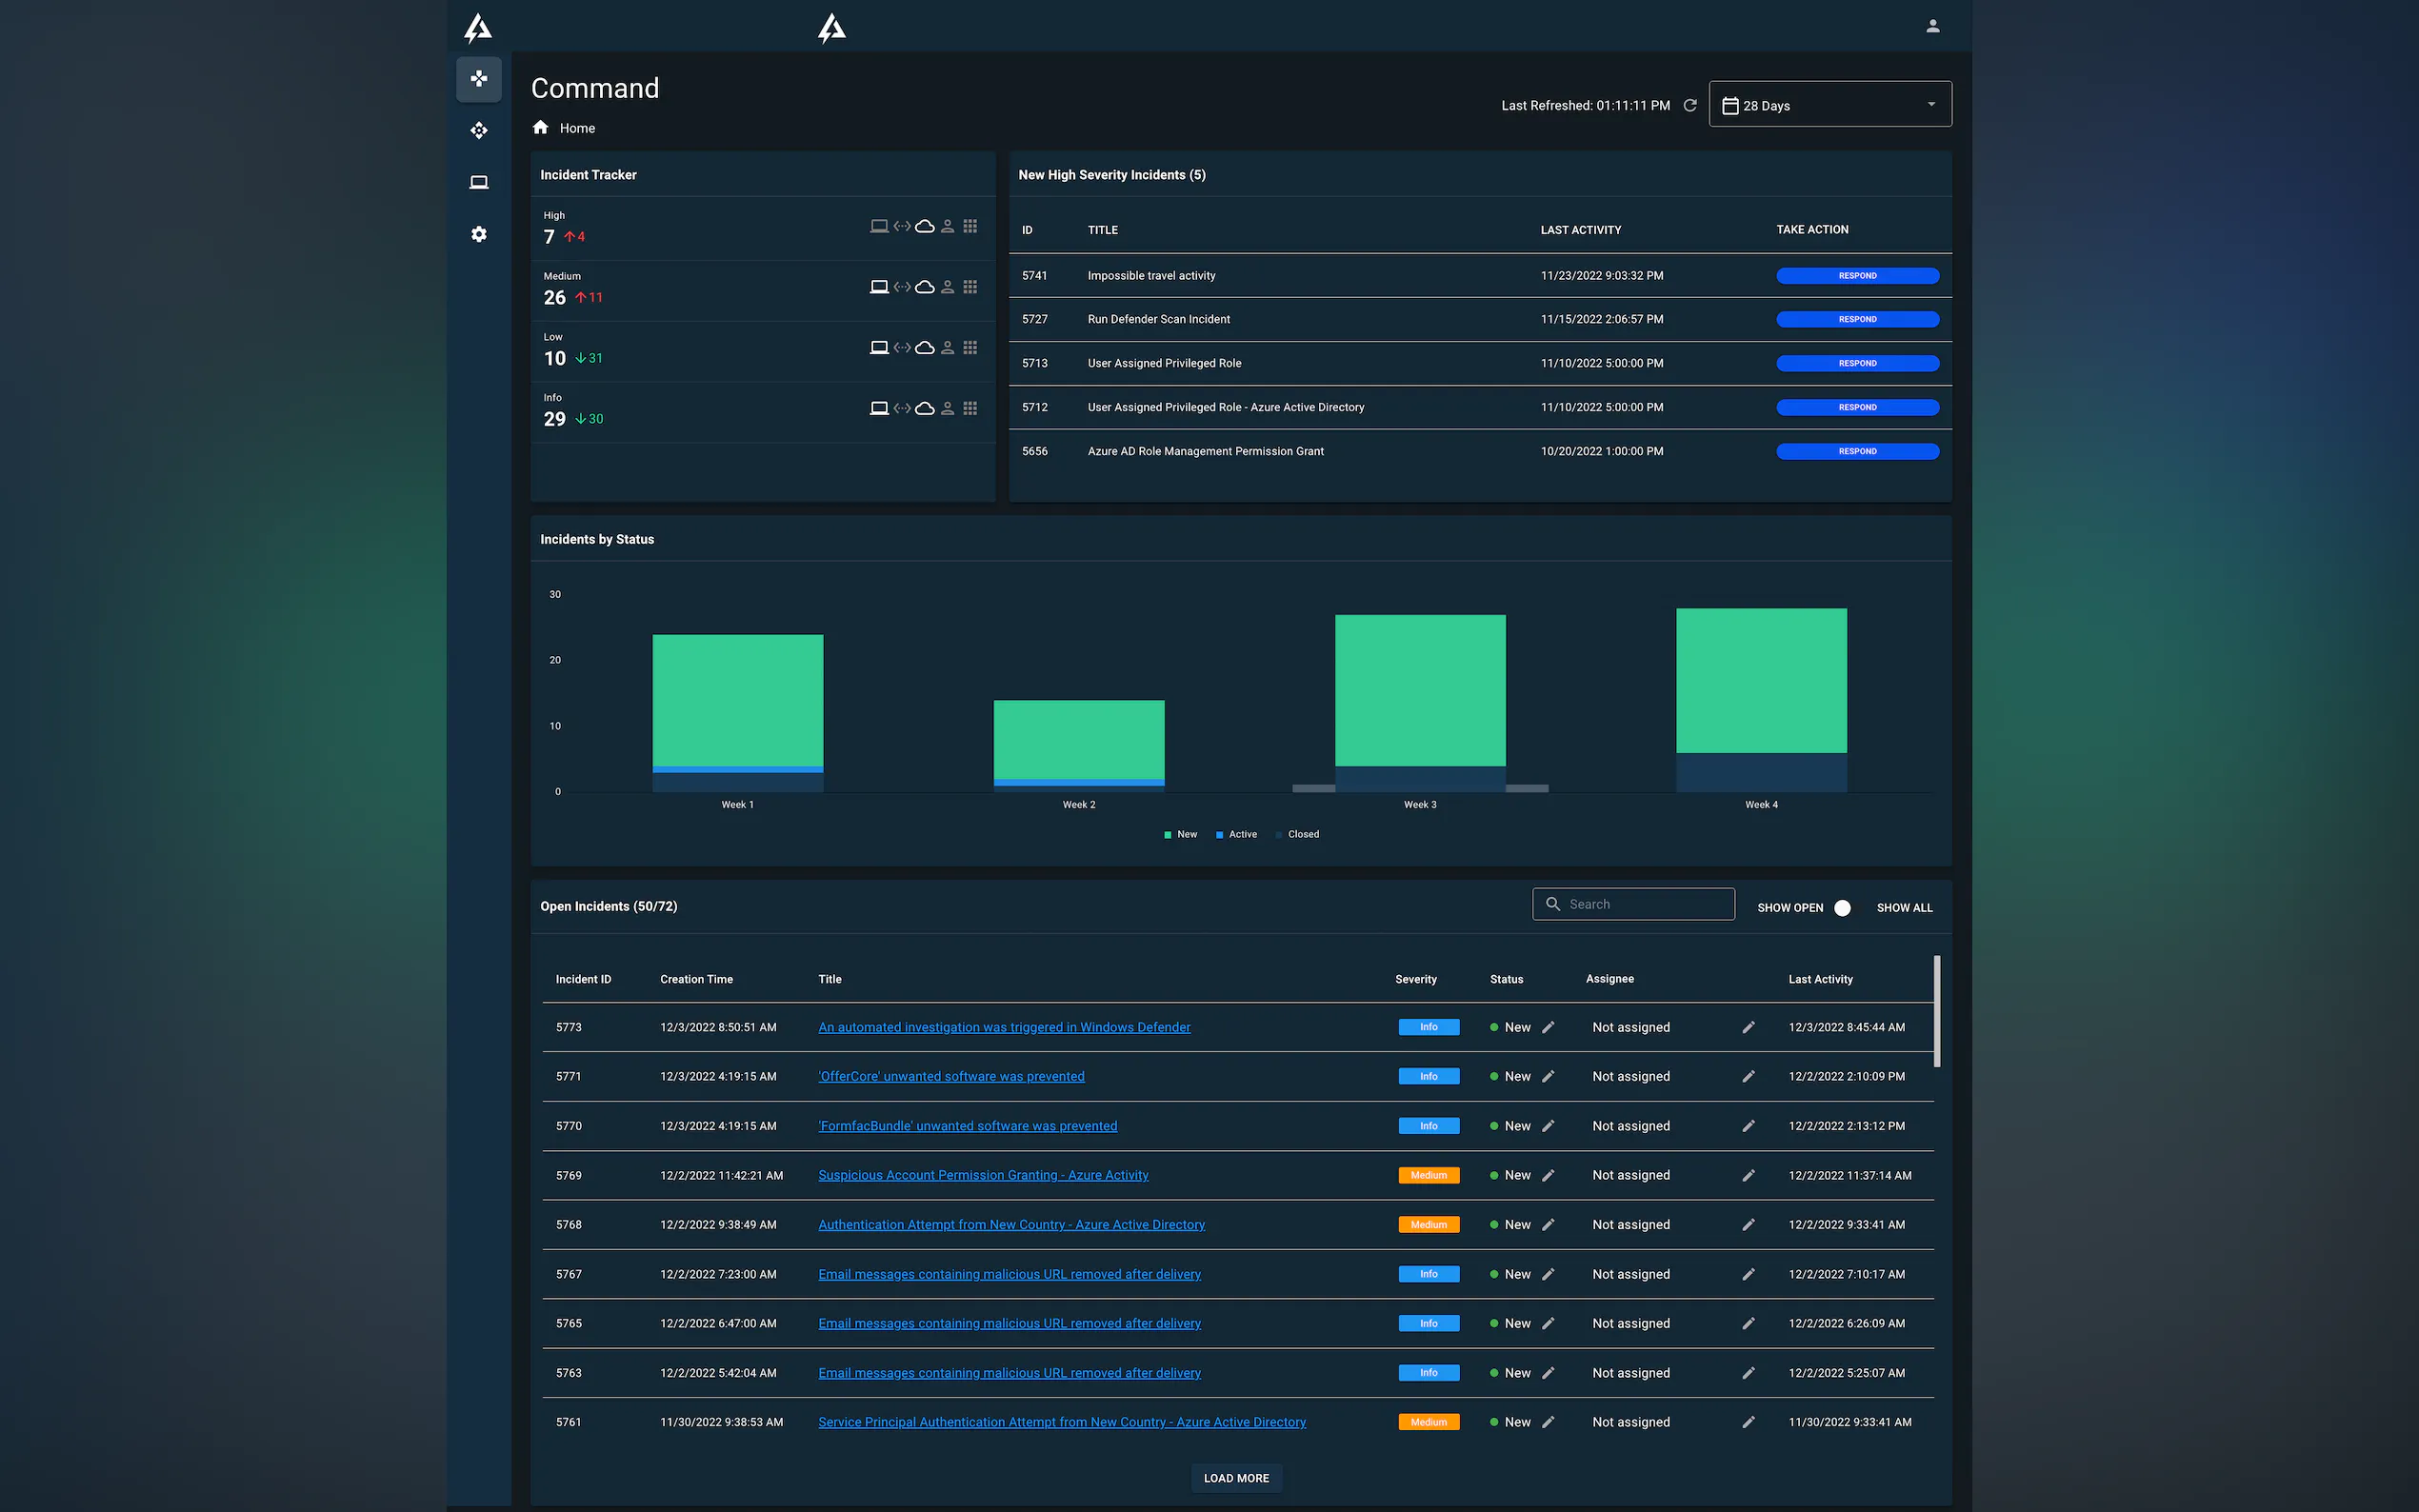The image size is (2419, 1512).
Task: Edit assignee pencil for incident 5769
Action: click(1748, 1175)
